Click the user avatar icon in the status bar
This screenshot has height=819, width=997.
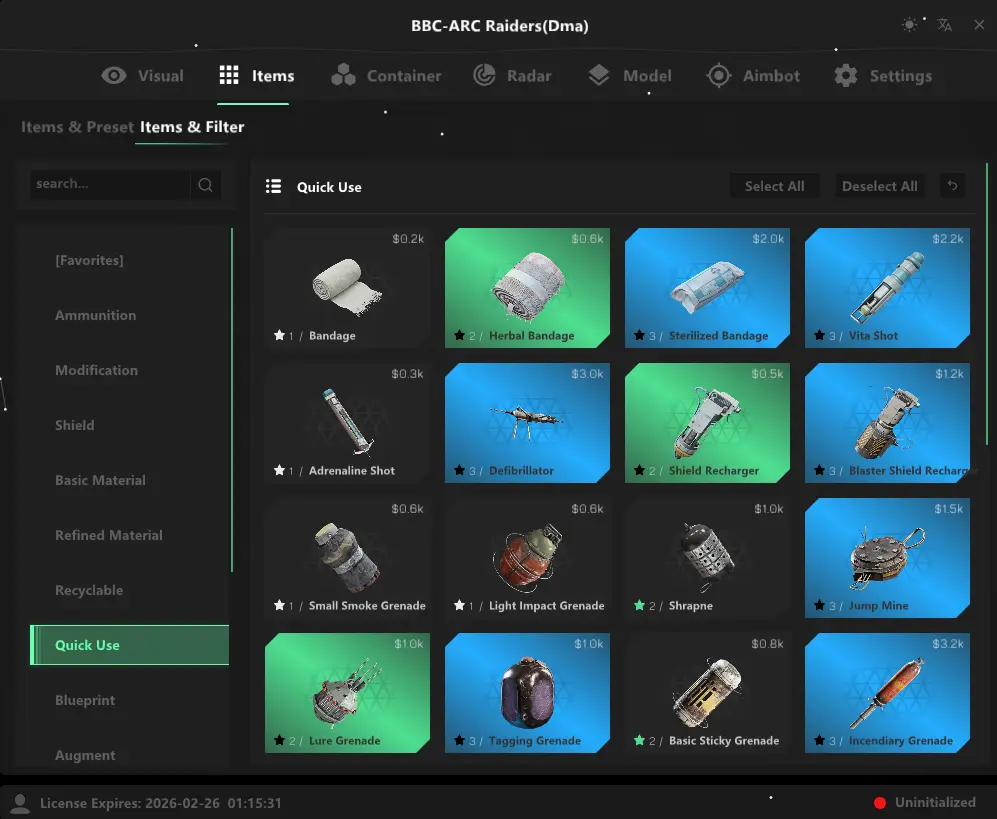(20, 802)
